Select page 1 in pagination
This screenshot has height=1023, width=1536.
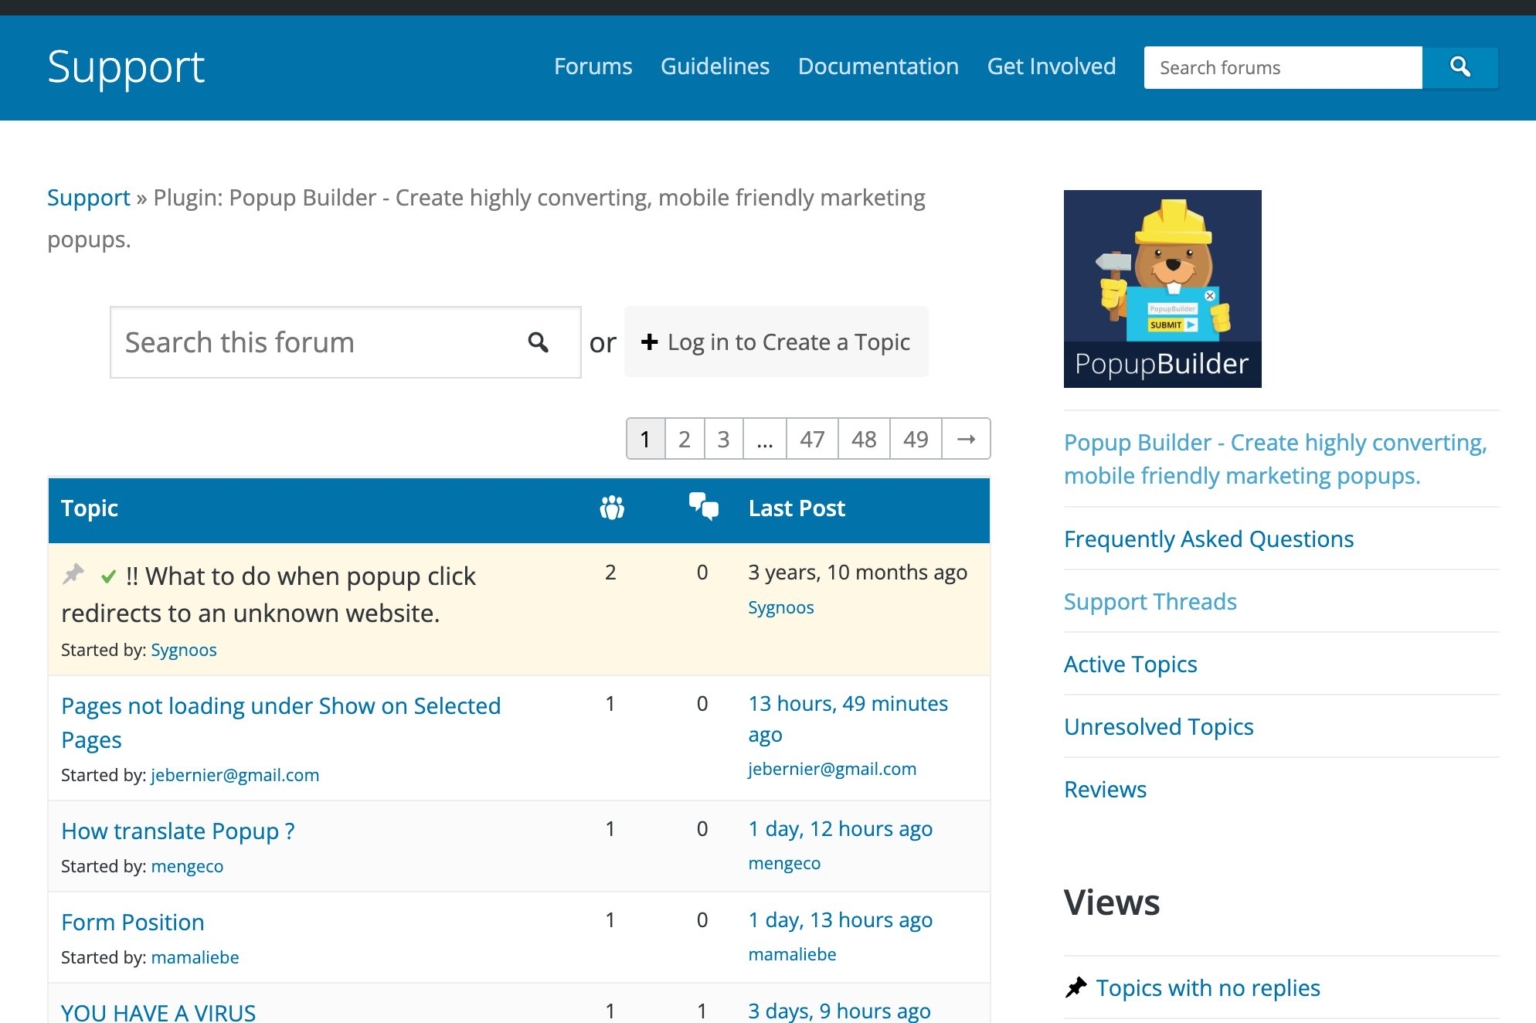pos(646,439)
